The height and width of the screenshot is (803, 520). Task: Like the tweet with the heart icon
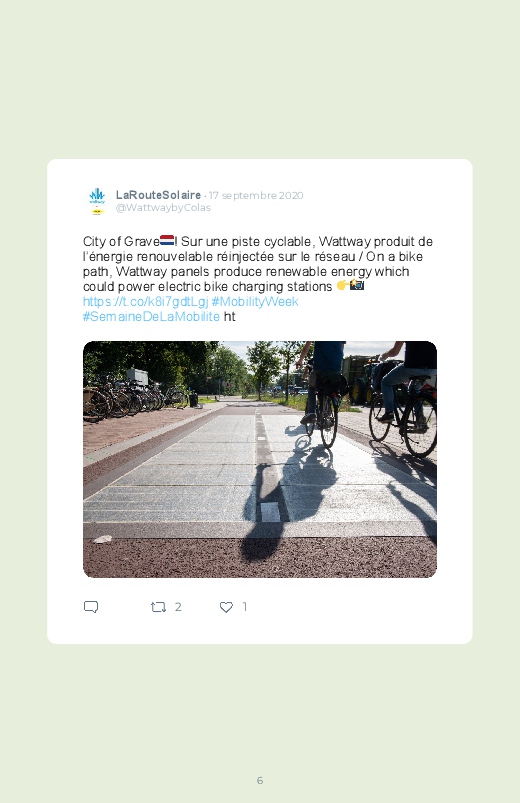226,607
